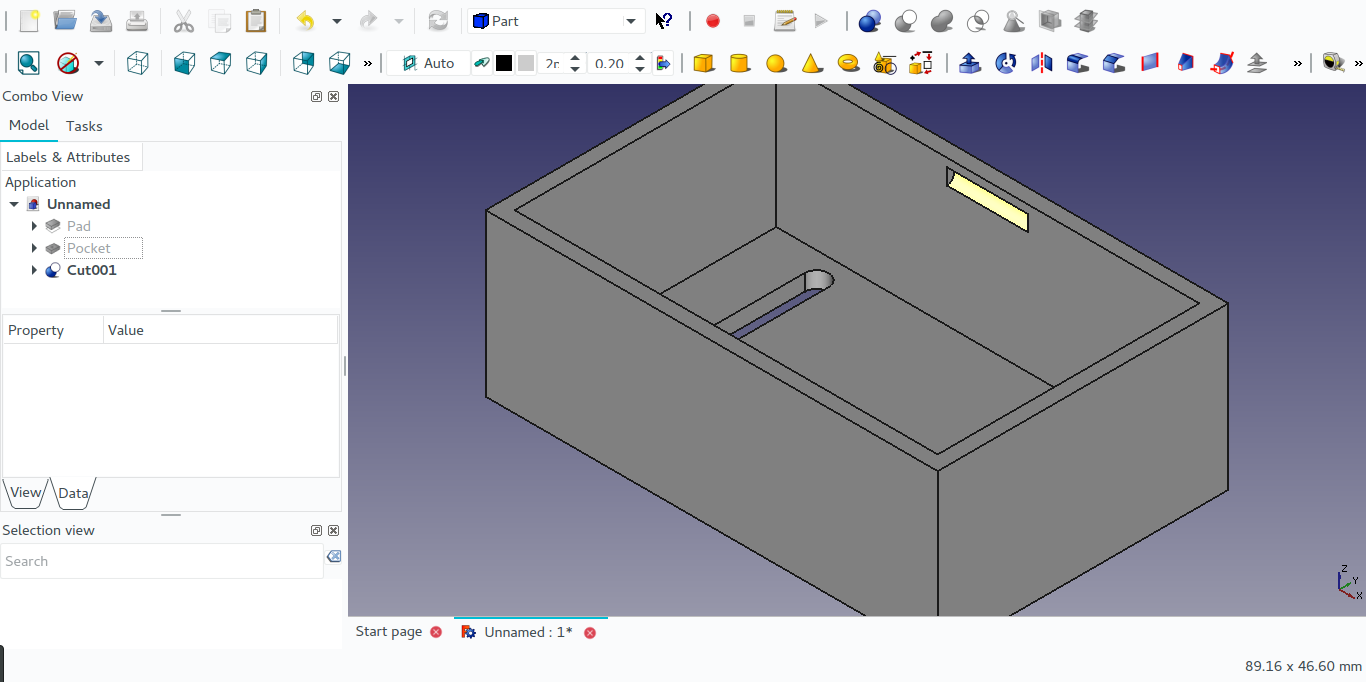
Task: Start macro recording with the red dot
Action: [x=713, y=21]
